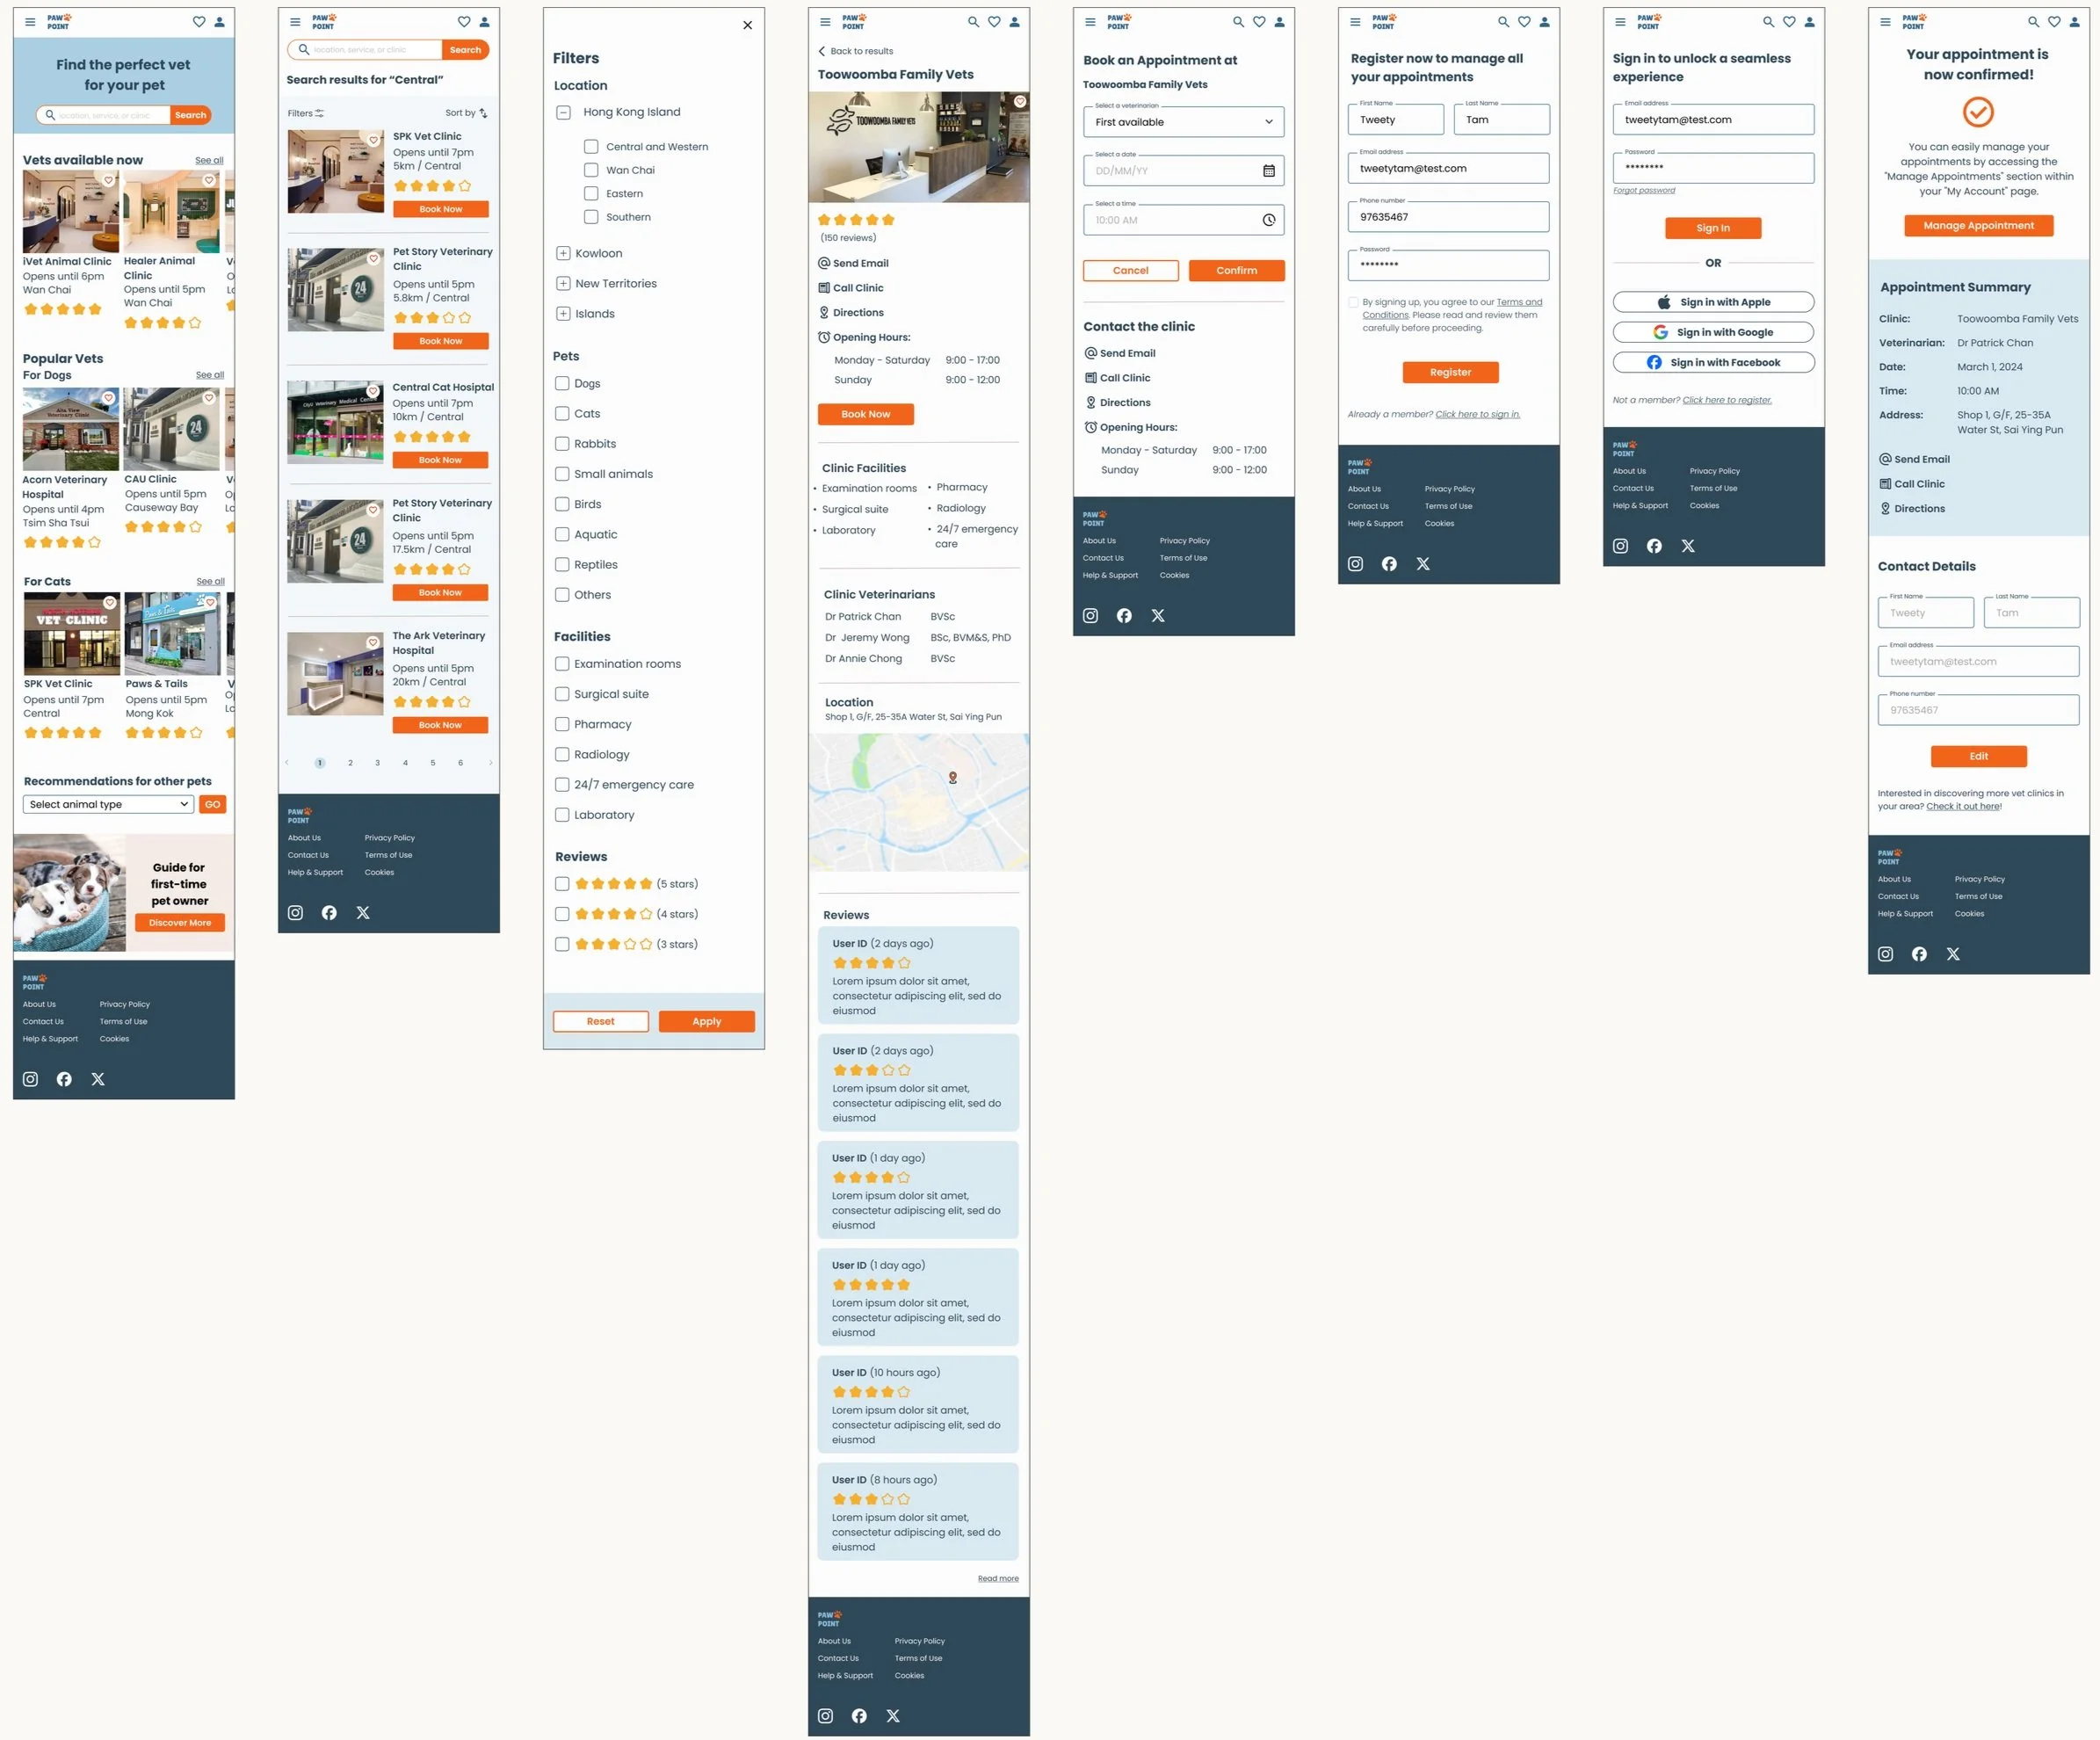Tick the Pharmacy facility checkbox
This screenshot has width=2100, height=1740.
[562, 724]
